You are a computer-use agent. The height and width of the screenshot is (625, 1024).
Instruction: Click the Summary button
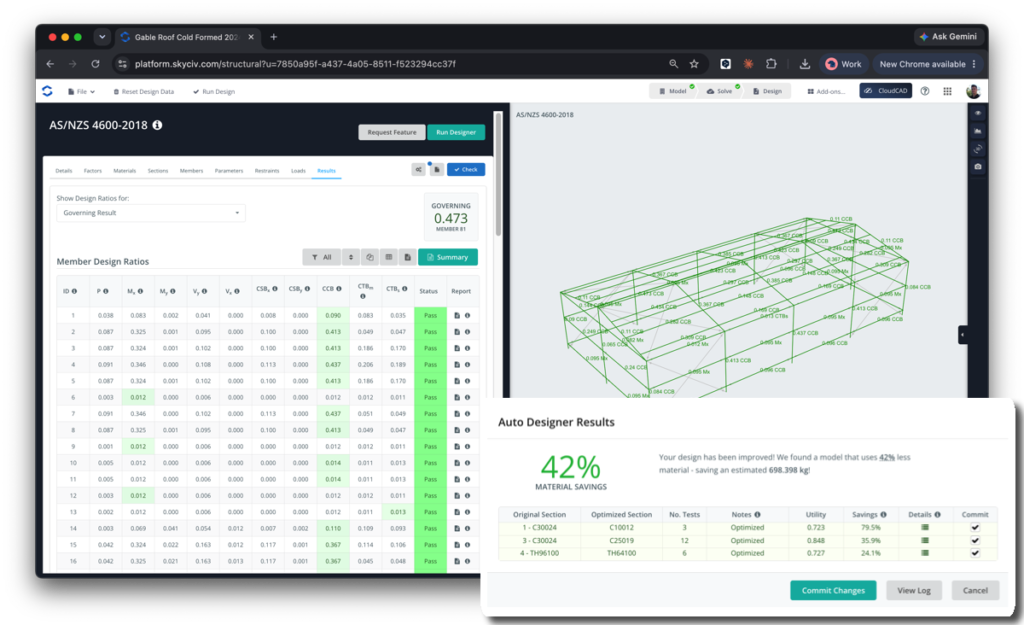[447, 257]
